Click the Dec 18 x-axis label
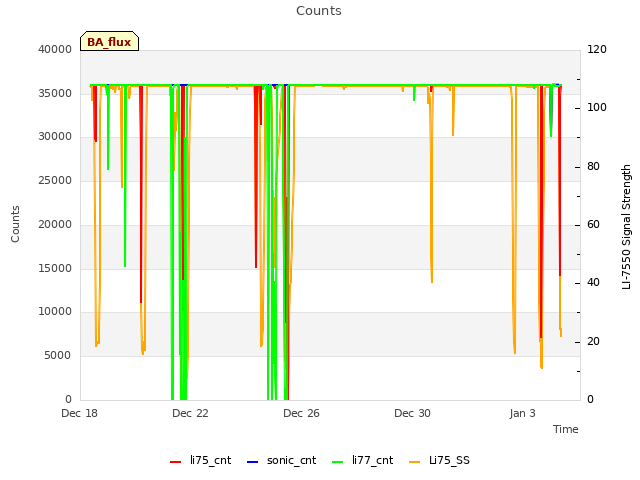 (x=80, y=413)
